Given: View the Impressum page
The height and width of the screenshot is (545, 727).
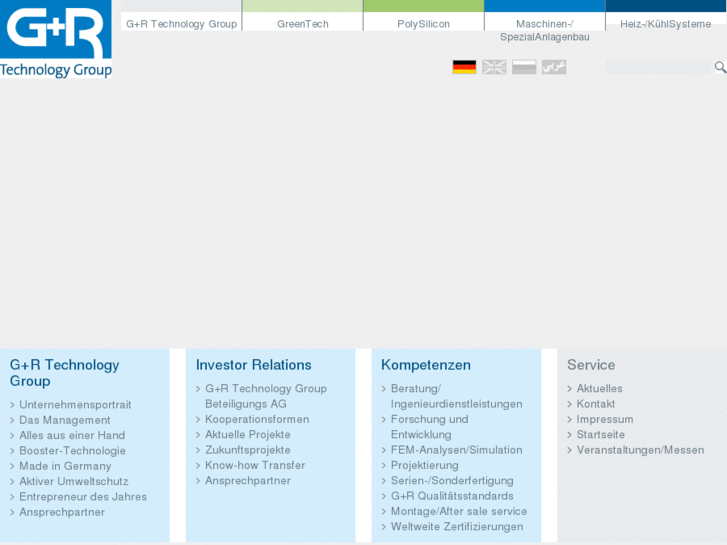Looking at the screenshot, I should click(x=605, y=419).
